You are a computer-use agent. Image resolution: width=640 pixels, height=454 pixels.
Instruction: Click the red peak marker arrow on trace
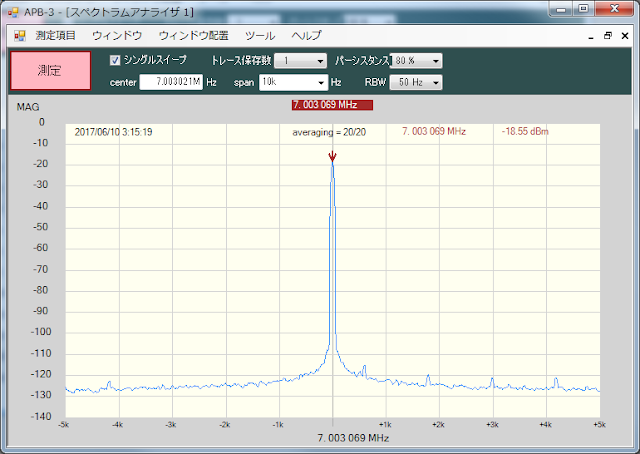pyautogui.click(x=332, y=156)
